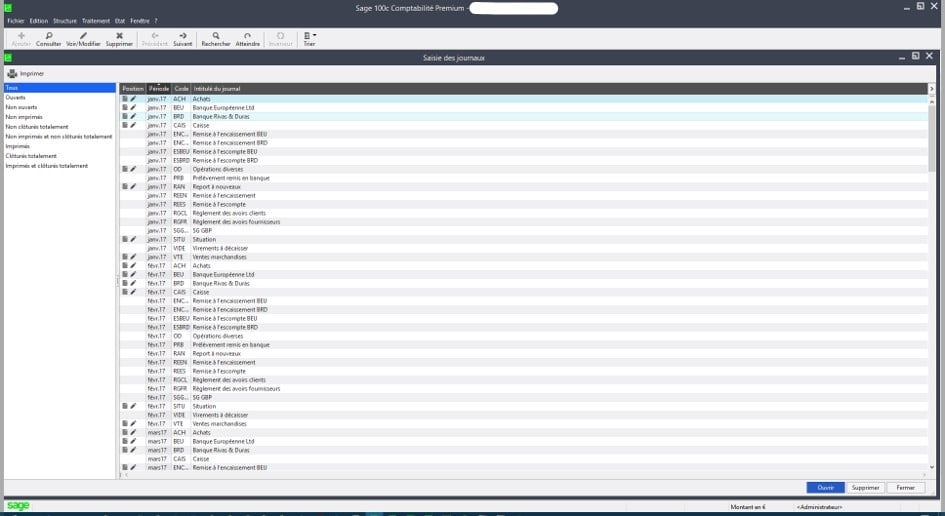Click document icon of janv.17 BEU row
The image size is (945, 516).
pos(125,107)
